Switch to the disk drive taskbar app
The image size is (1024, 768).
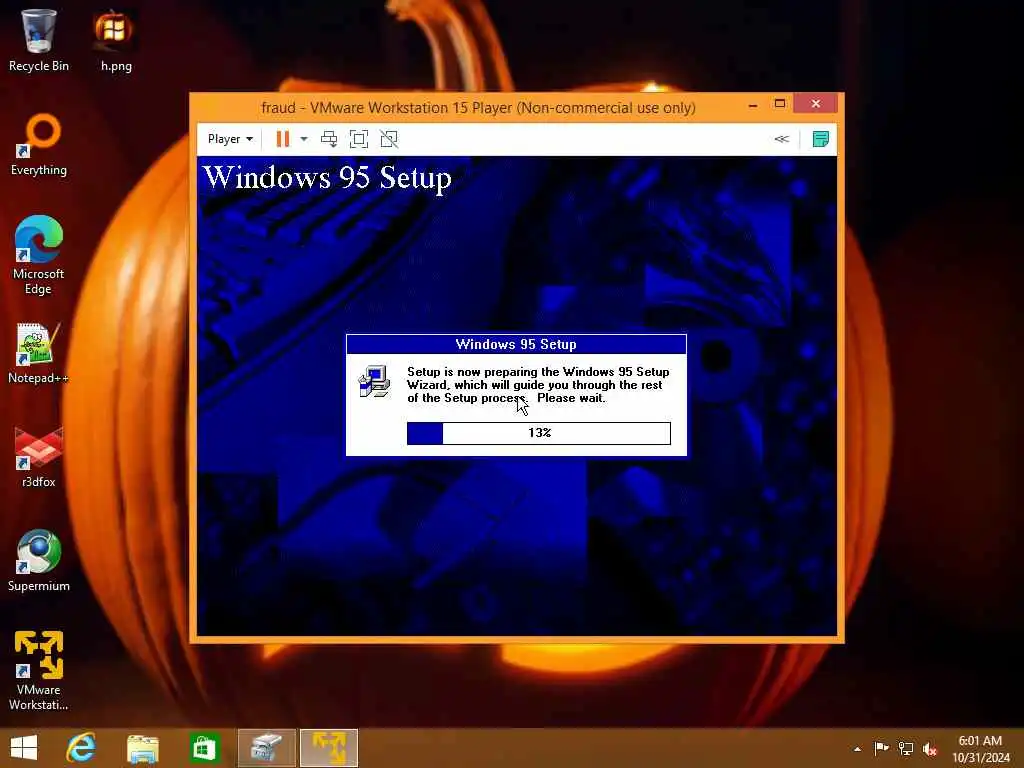pos(266,748)
